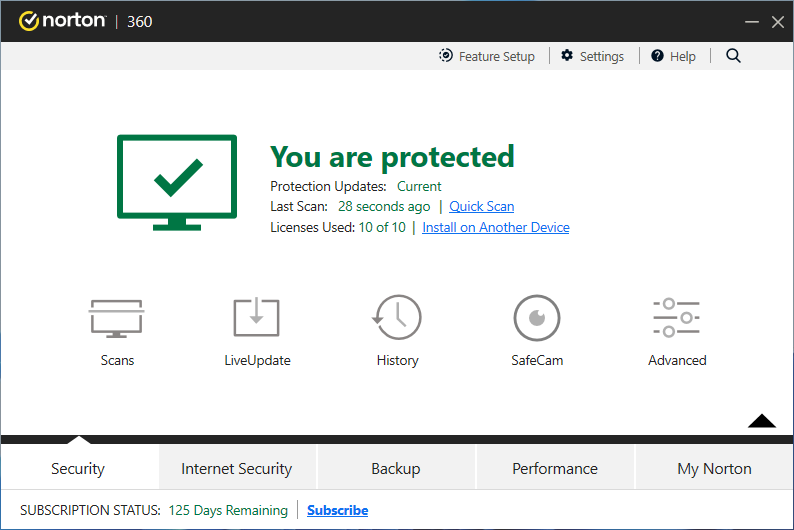Switch to the Internet Security tab

pyautogui.click(x=237, y=468)
